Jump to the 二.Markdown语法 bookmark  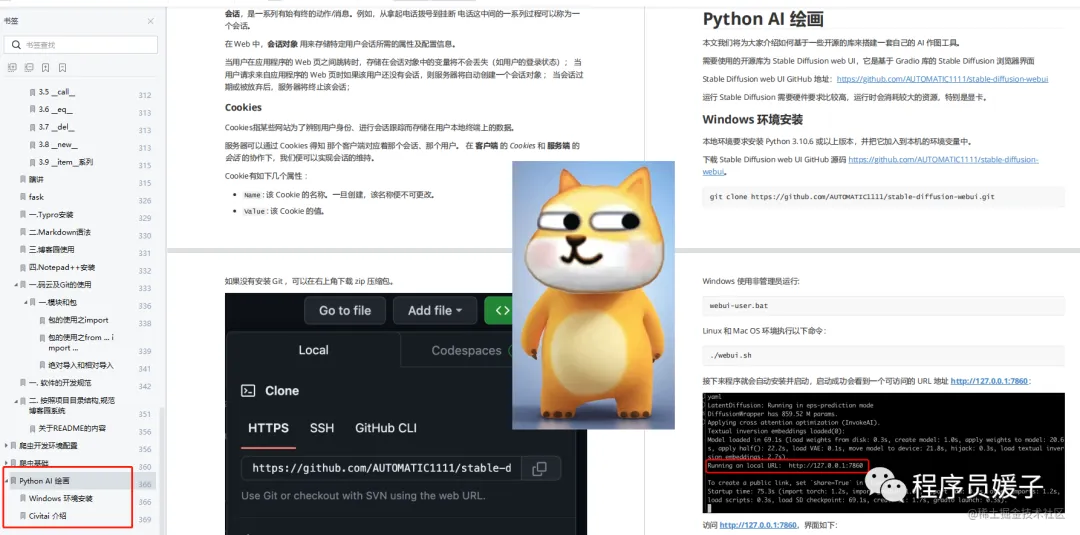pyautogui.click(x=60, y=232)
